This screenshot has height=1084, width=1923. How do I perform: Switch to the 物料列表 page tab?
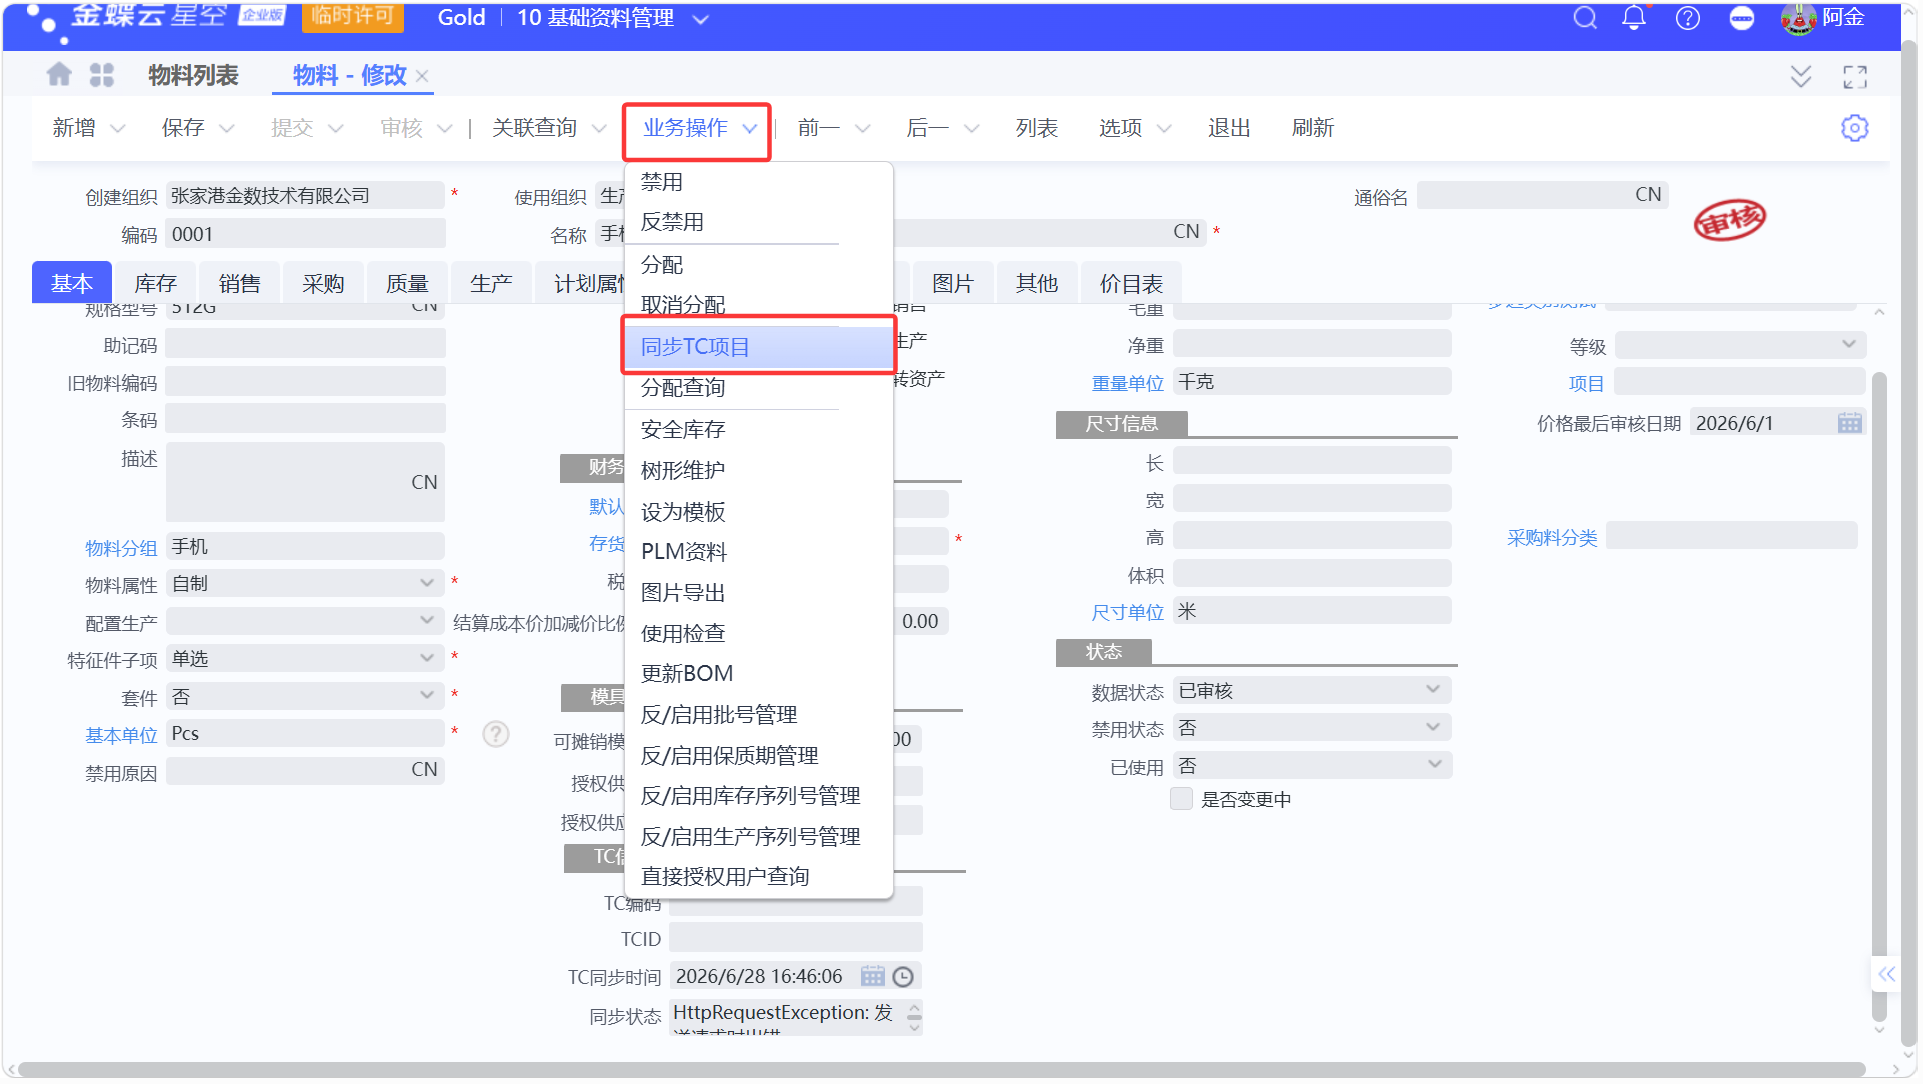click(194, 76)
